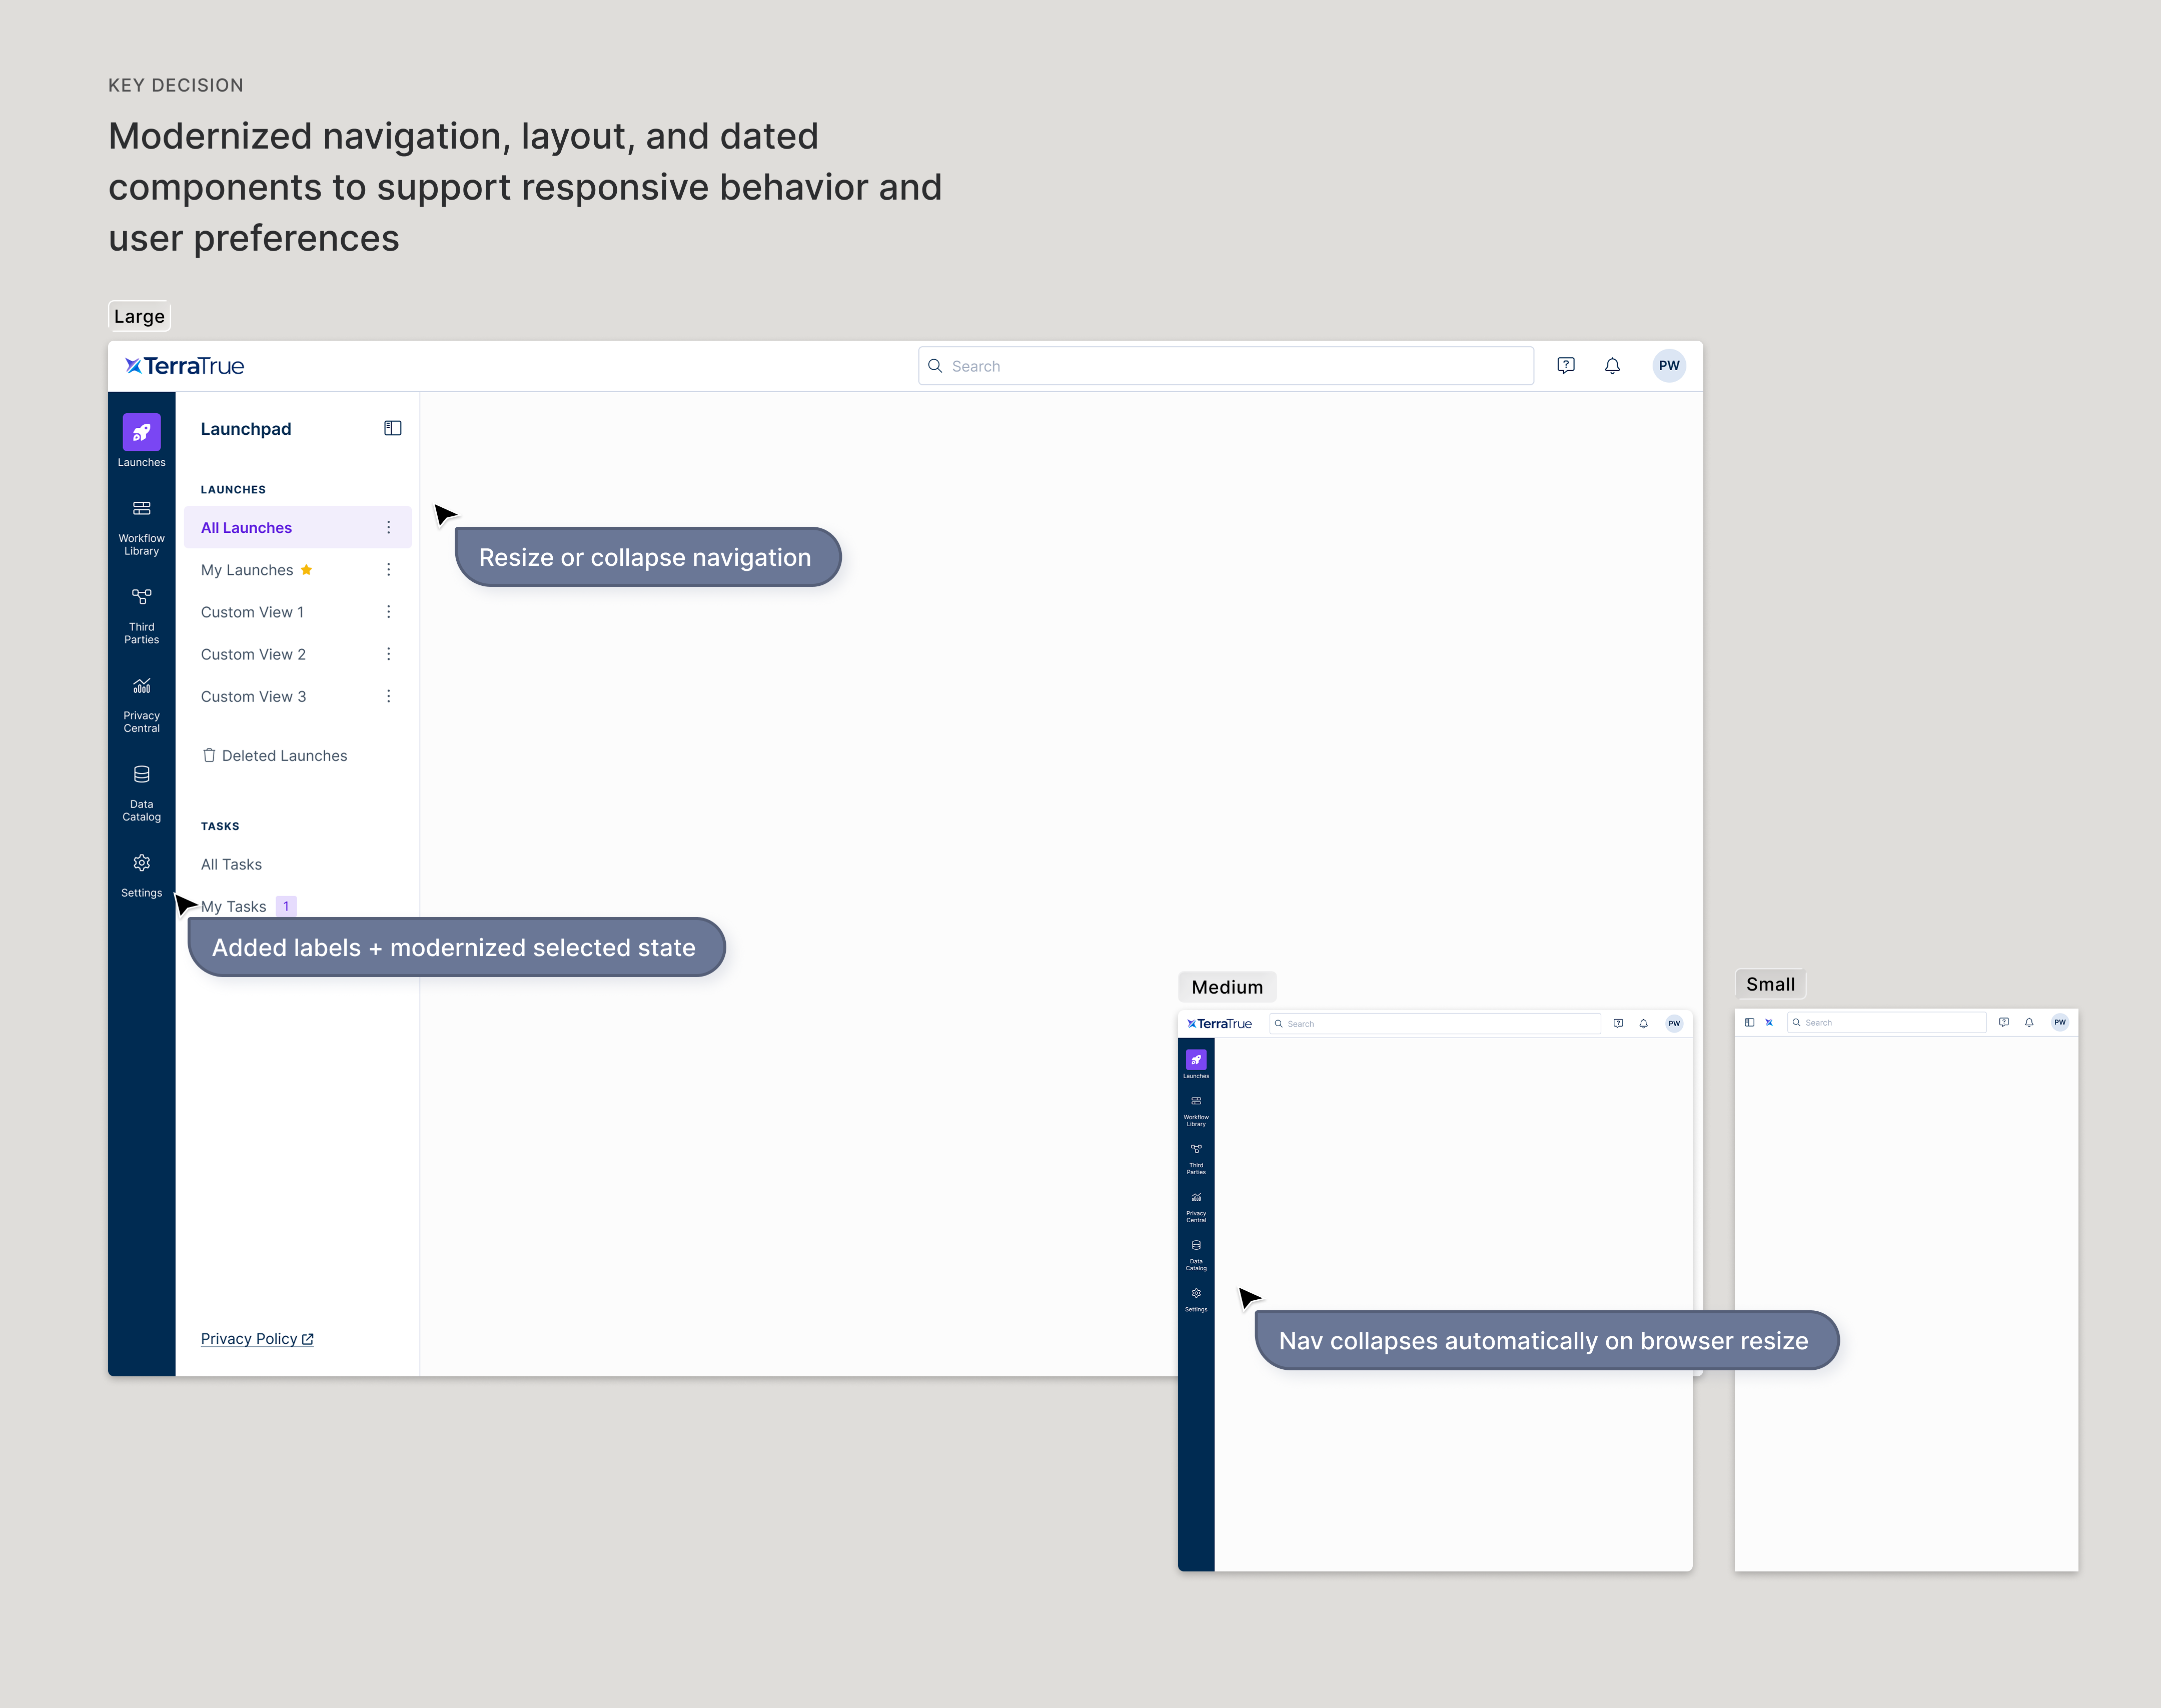Viewport: 2161px width, 1708px height.
Task: Open the kebab menu for Custom View 3
Action: click(x=388, y=696)
